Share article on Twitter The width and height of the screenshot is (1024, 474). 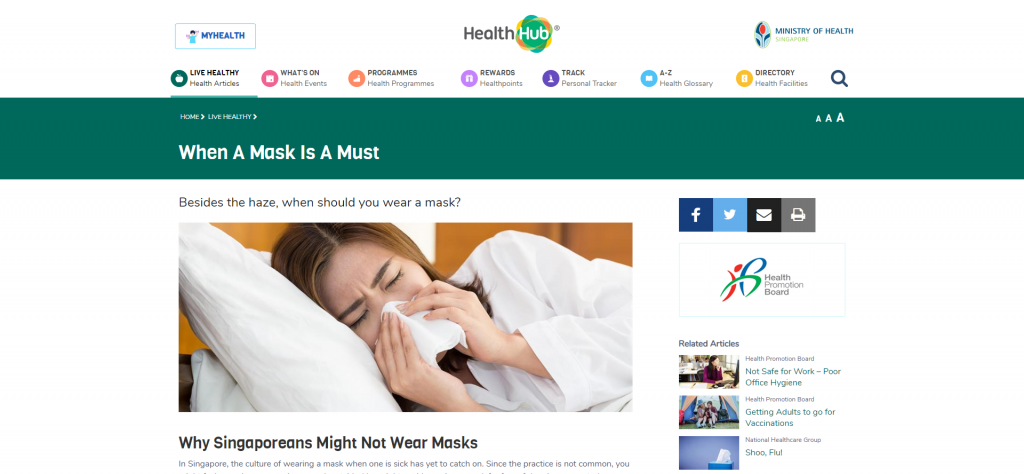(730, 215)
